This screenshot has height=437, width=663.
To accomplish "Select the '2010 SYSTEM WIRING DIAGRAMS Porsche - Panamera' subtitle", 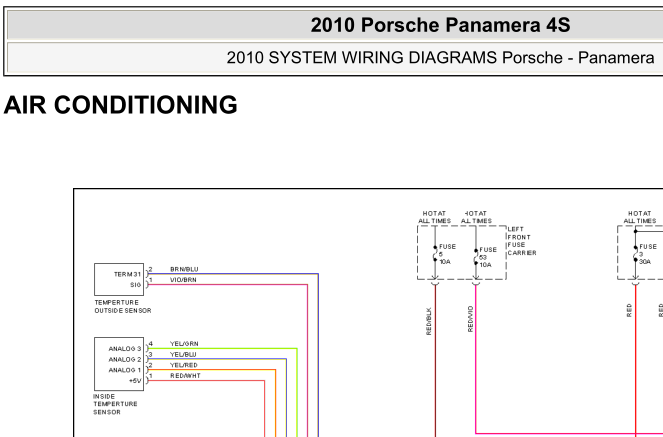I will pos(440,57).
